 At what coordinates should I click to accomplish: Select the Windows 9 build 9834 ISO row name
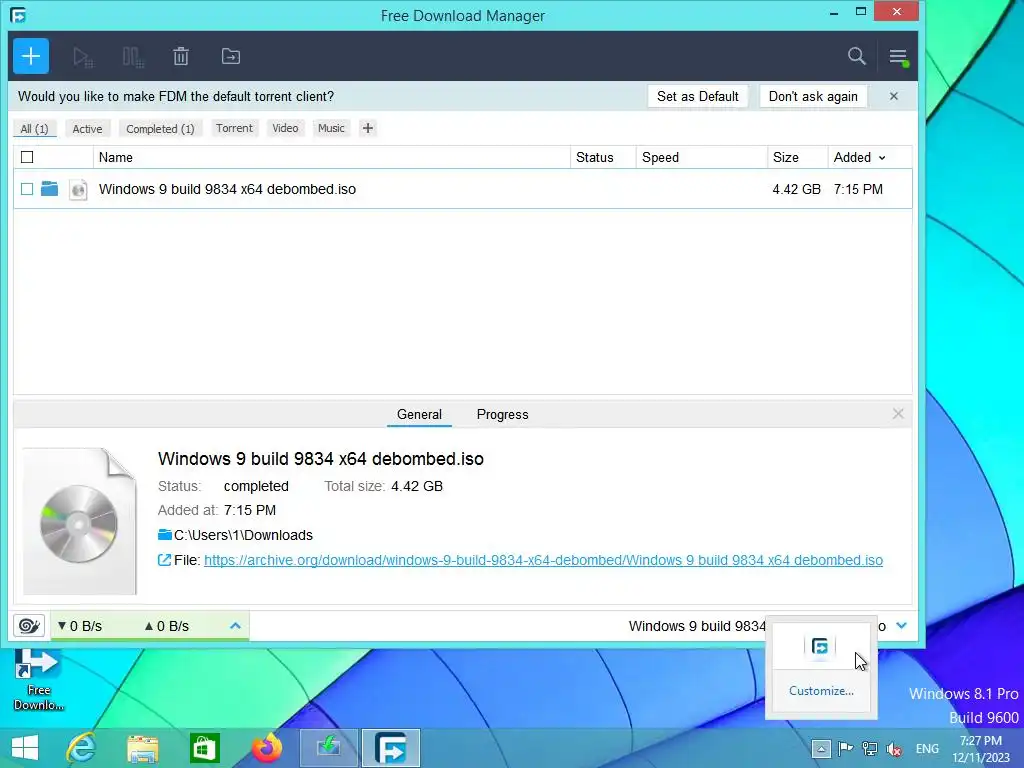pyautogui.click(x=227, y=189)
